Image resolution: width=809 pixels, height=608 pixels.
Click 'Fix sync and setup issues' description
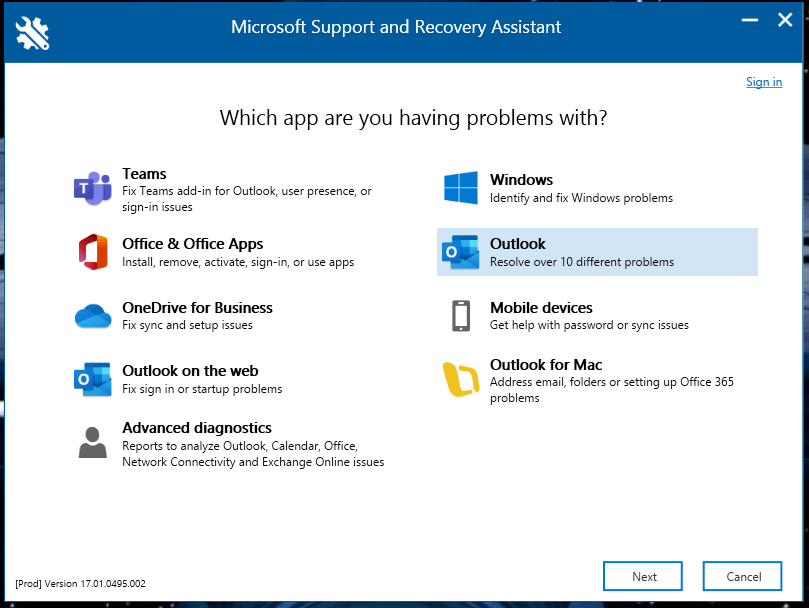tap(187, 325)
